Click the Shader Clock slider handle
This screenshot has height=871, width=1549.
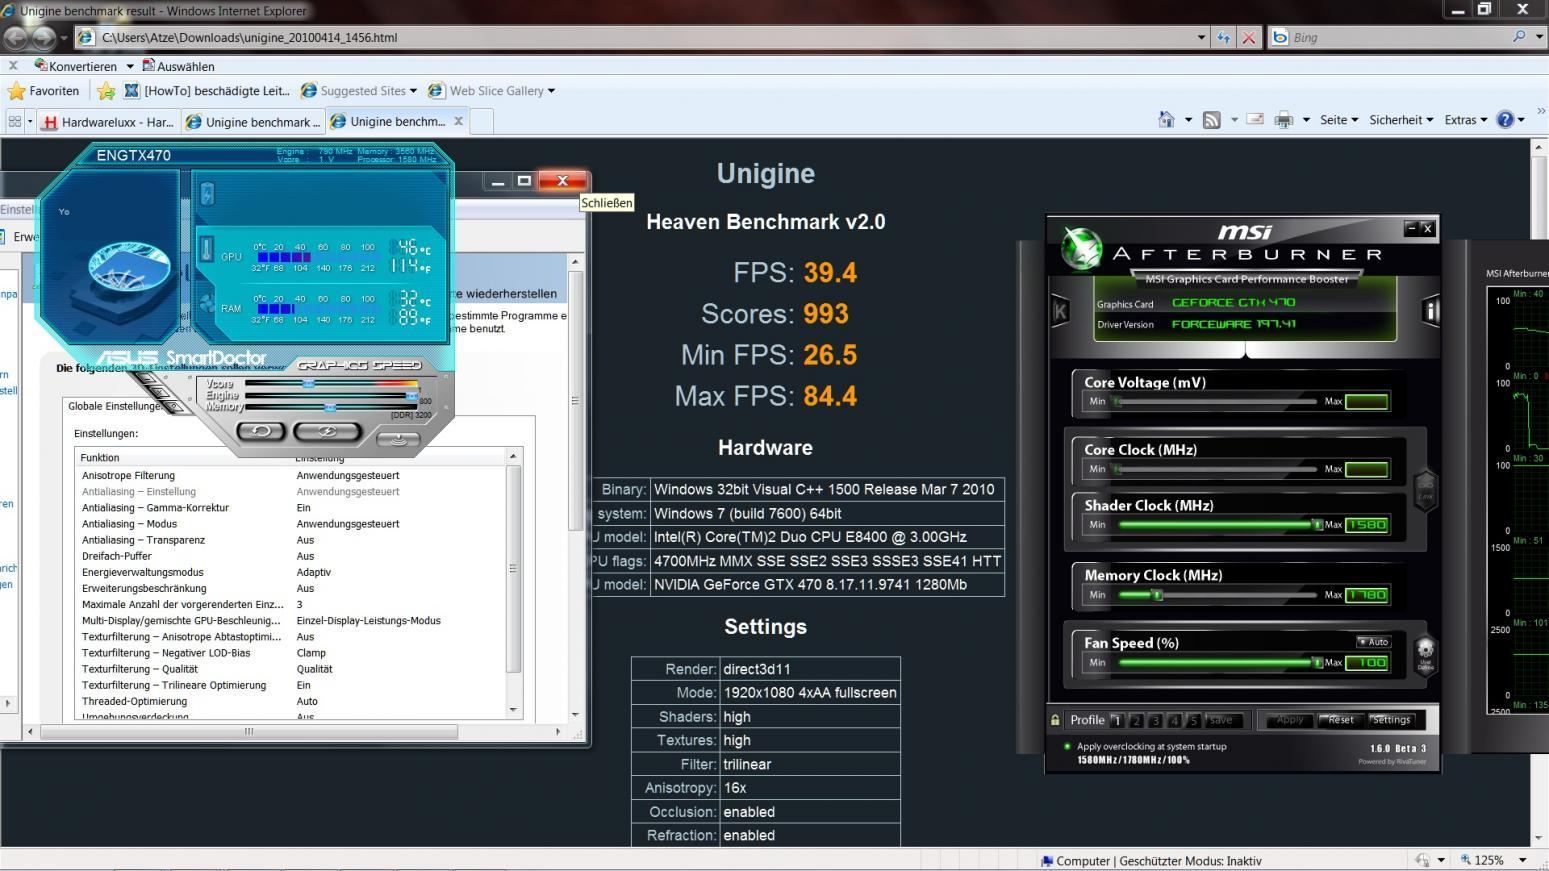coord(1317,525)
